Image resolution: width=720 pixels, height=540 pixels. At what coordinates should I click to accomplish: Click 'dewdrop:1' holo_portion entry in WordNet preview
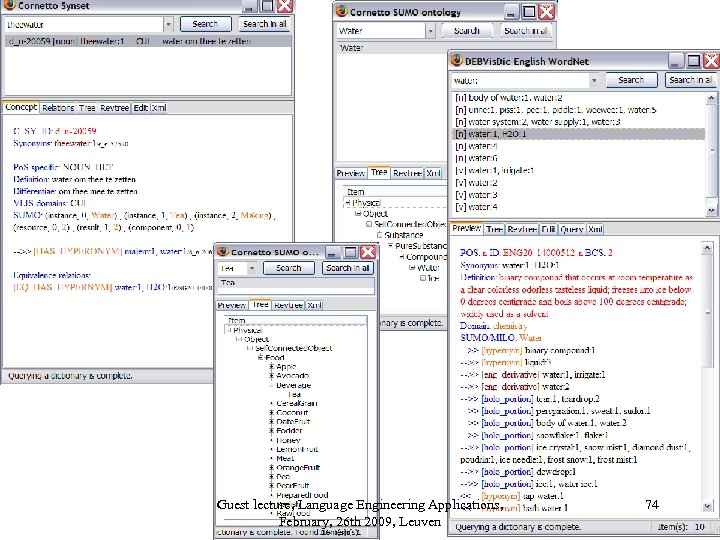point(556,472)
